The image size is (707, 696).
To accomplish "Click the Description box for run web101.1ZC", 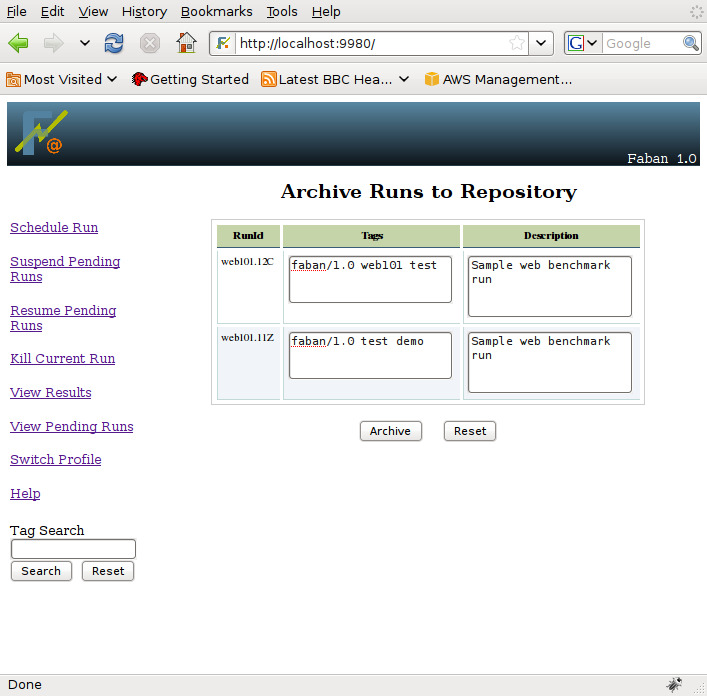I will coord(550,286).
